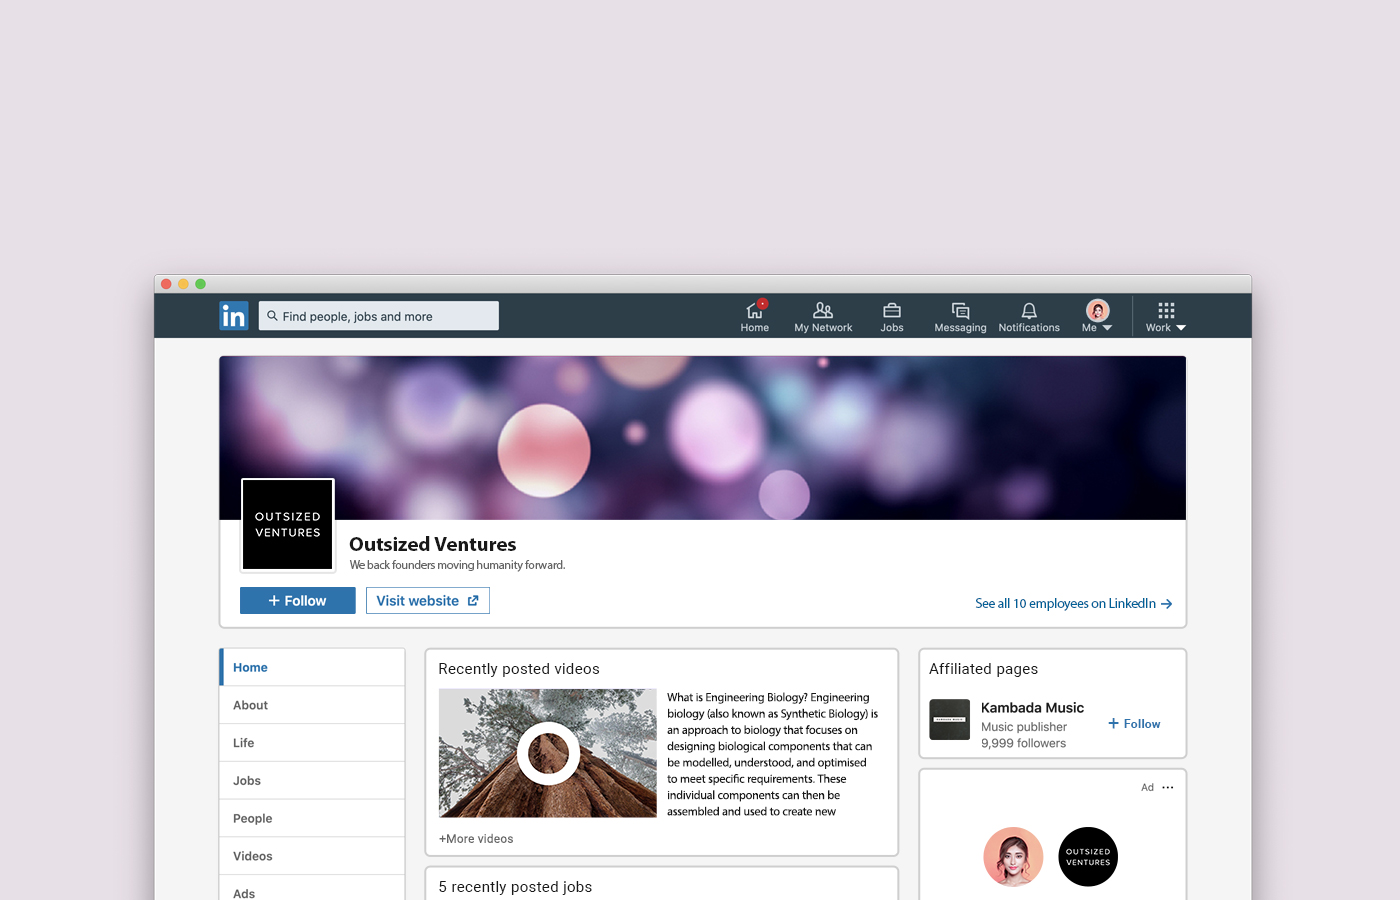Click the search box magnifier icon
Image resolution: width=1400 pixels, height=900 pixels.
[x=272, y=316]
